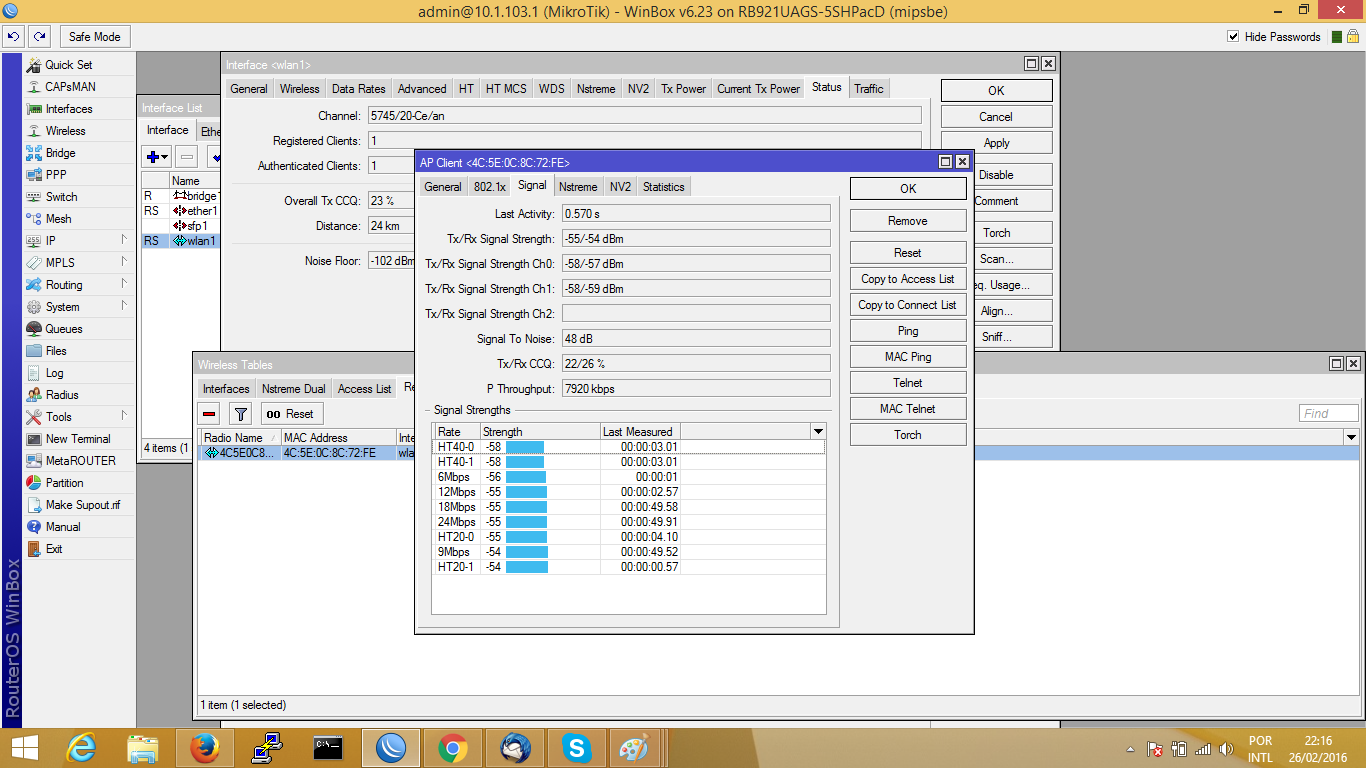
Task: Click Cancel in the Interface wlan1 window
Action: pos(996,117)
